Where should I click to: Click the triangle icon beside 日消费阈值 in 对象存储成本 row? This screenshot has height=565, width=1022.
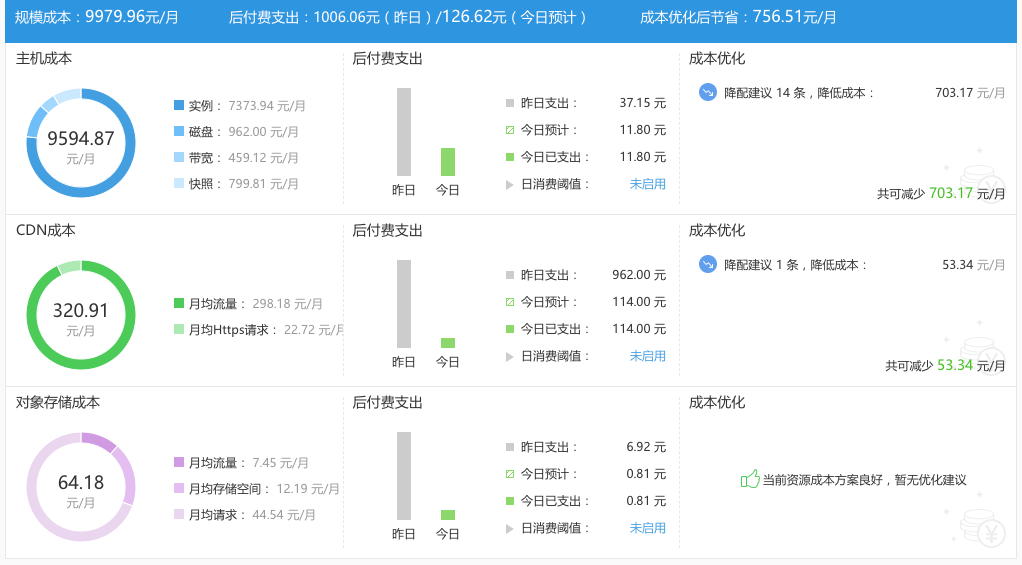pyautogui.click(x=510, y=528)
